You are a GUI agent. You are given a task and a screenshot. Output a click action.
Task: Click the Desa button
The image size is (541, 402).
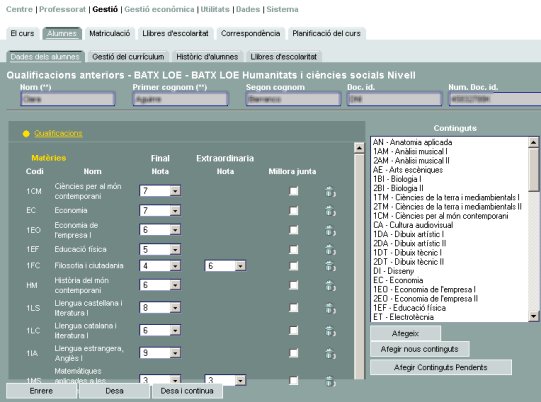point(115,391)
